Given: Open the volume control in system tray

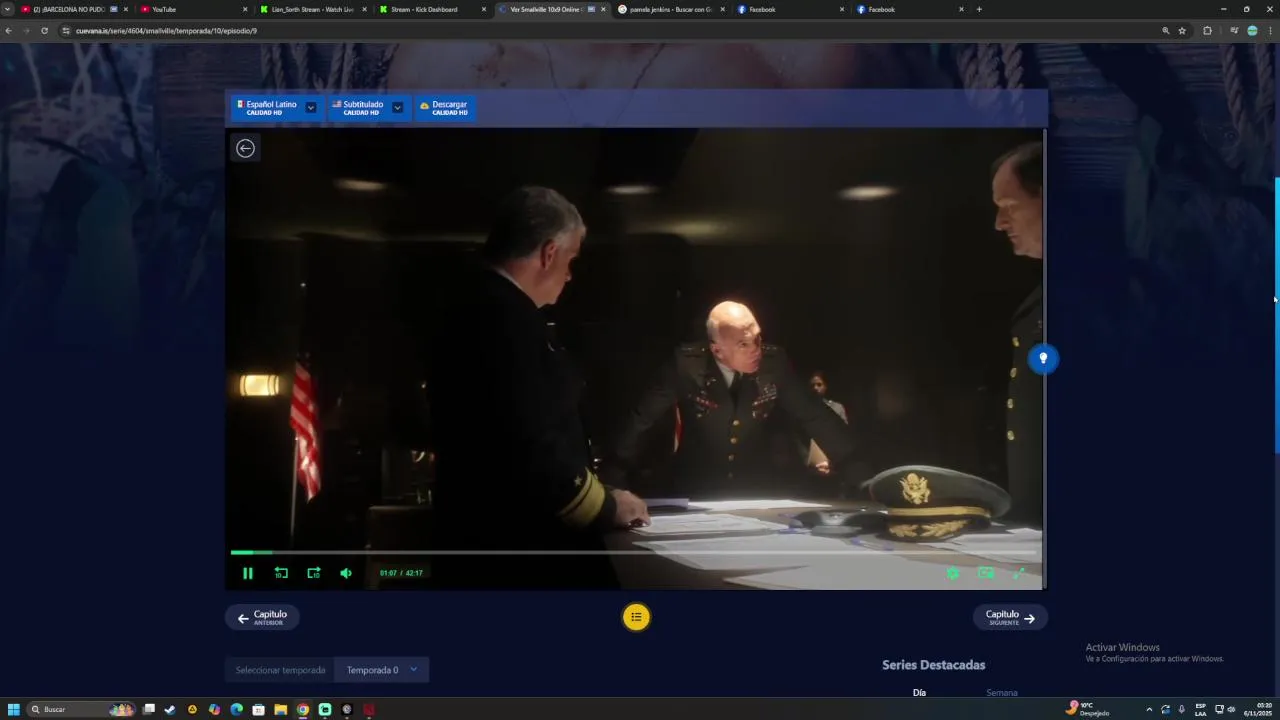Looking at the screenshot, I should 1231,710.
